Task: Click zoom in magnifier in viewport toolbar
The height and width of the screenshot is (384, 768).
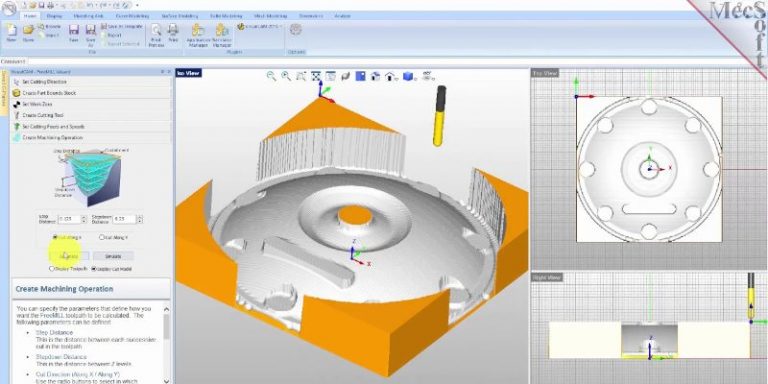Action: click(286, 75)
